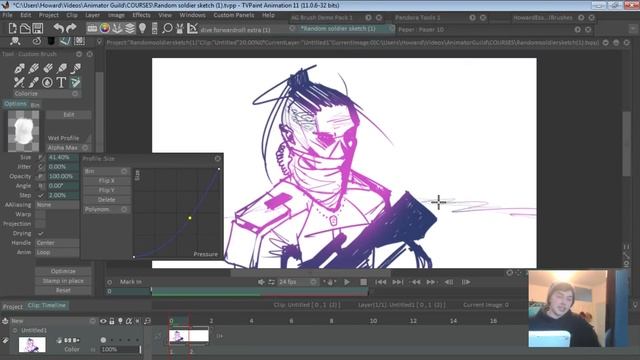Open the graph chart icon in the top toolbar
This screenshot has width=640, height=360.
192,28
